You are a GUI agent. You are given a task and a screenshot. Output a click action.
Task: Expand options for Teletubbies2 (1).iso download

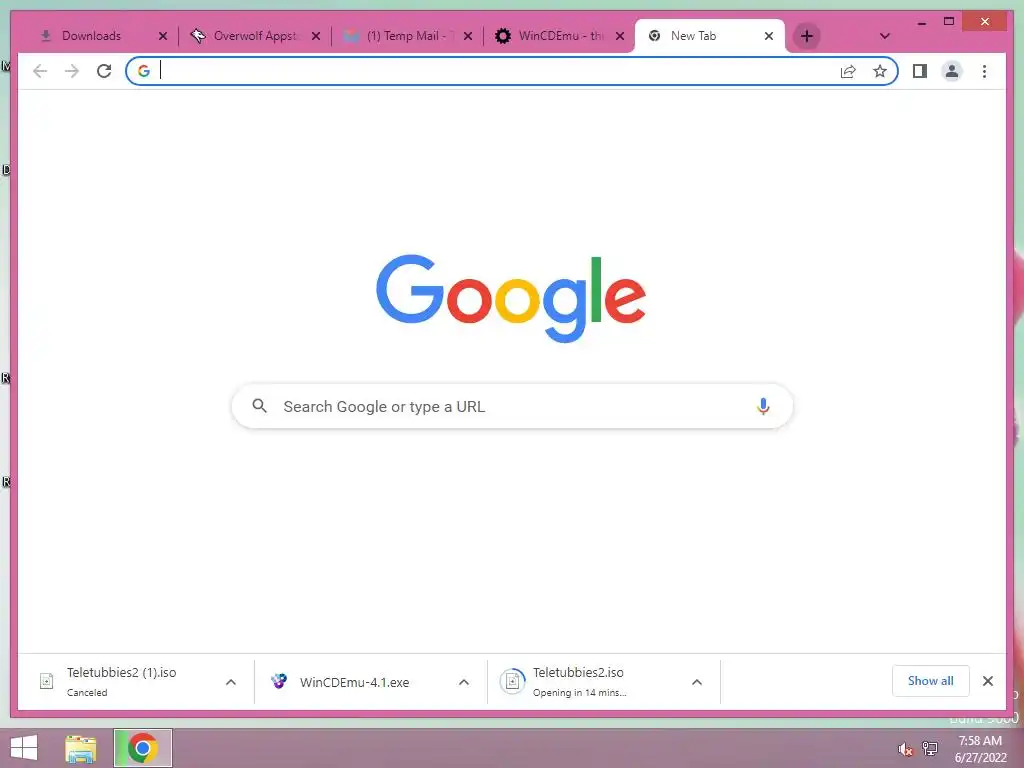click(231, 682)
